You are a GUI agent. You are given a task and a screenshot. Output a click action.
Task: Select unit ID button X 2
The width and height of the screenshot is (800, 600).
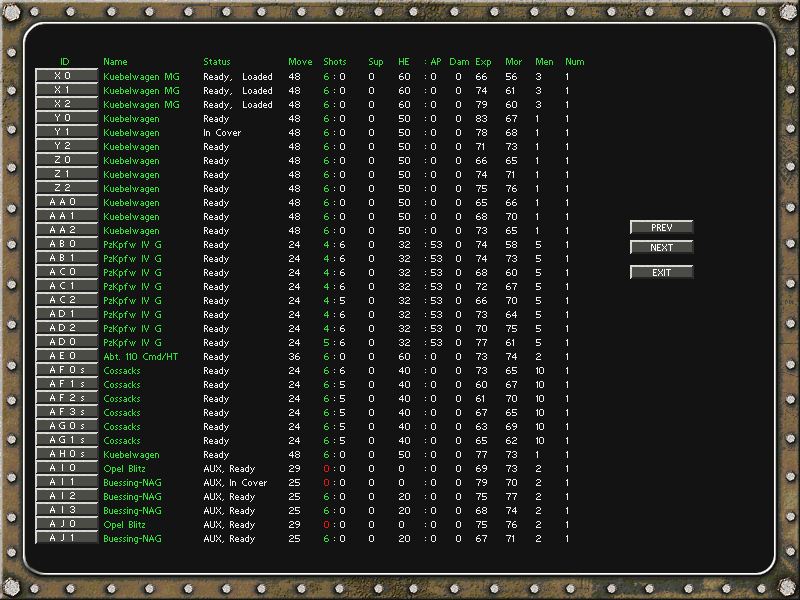point(66,104)
